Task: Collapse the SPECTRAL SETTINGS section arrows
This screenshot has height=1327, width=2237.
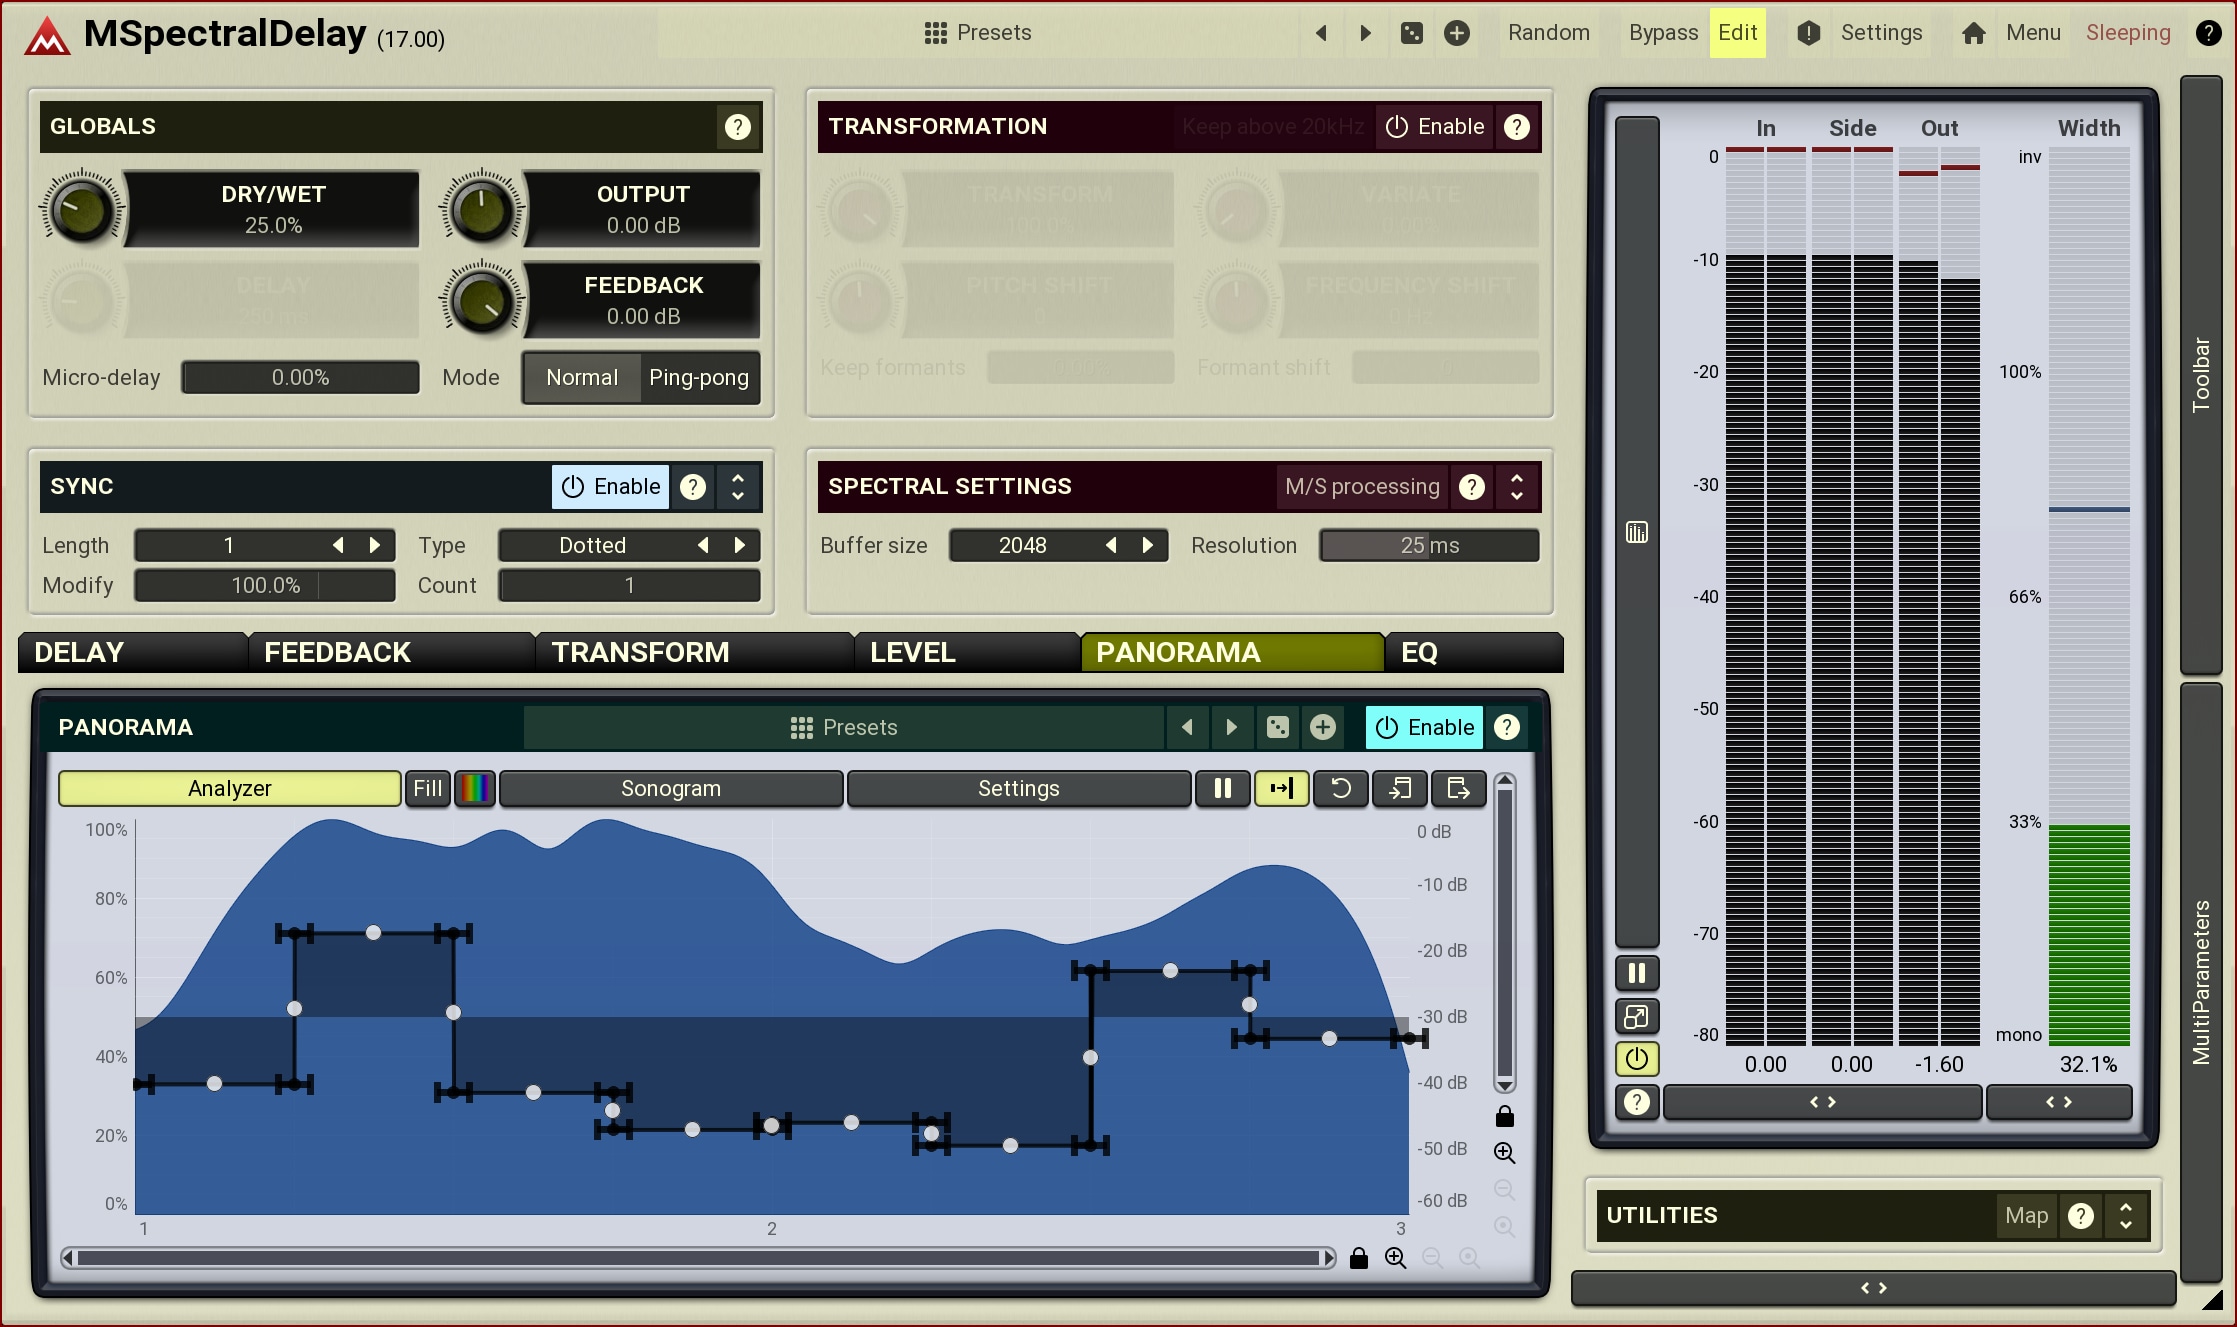Action: [x=1516, y=487]
